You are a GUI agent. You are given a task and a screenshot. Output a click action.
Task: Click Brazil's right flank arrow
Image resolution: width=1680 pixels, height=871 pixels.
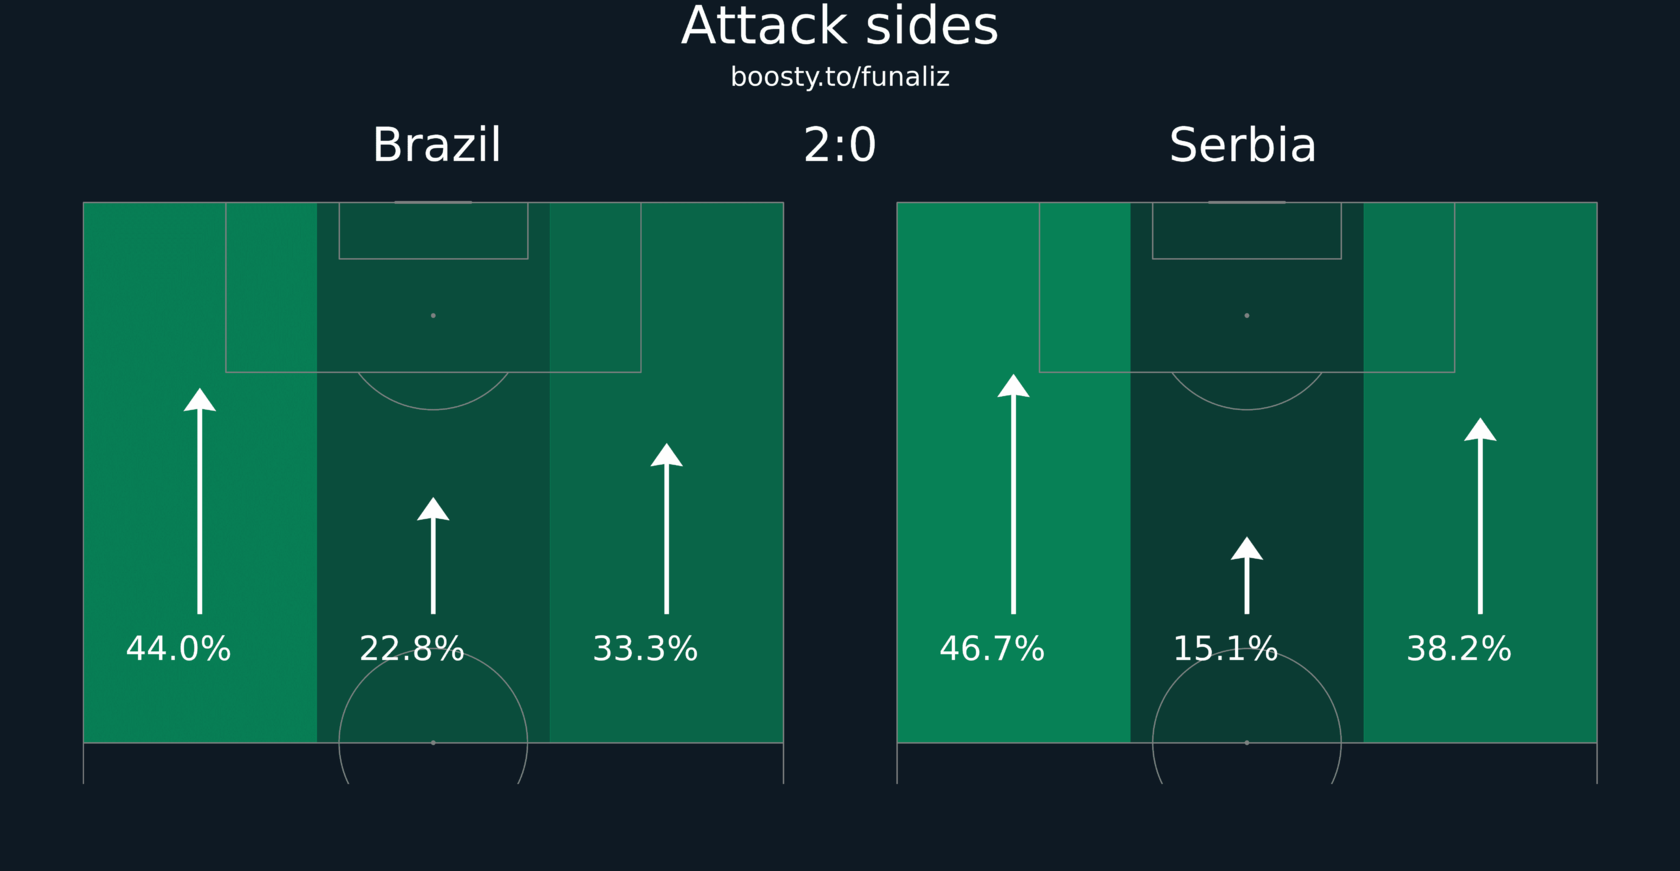coord(667,528)
